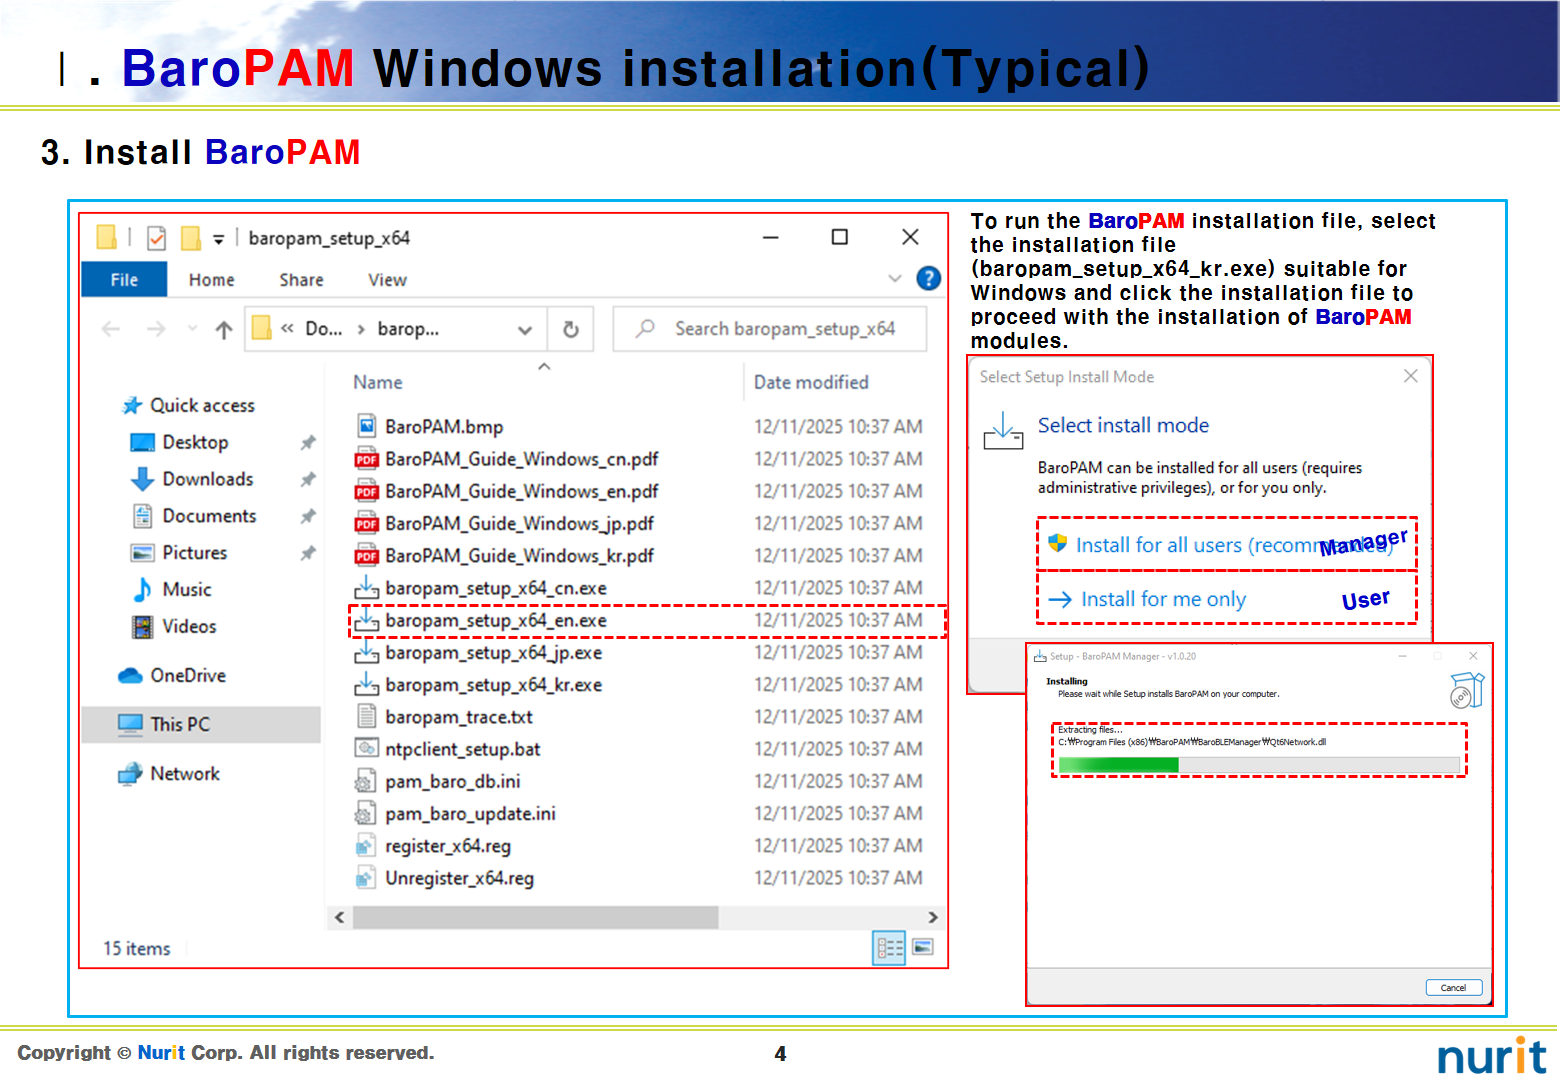Open Pictures in the navigation pane
Image resolution: width=1560 pixels, height=1080 pixels.
pyautogui.click(x=180, y=553)
